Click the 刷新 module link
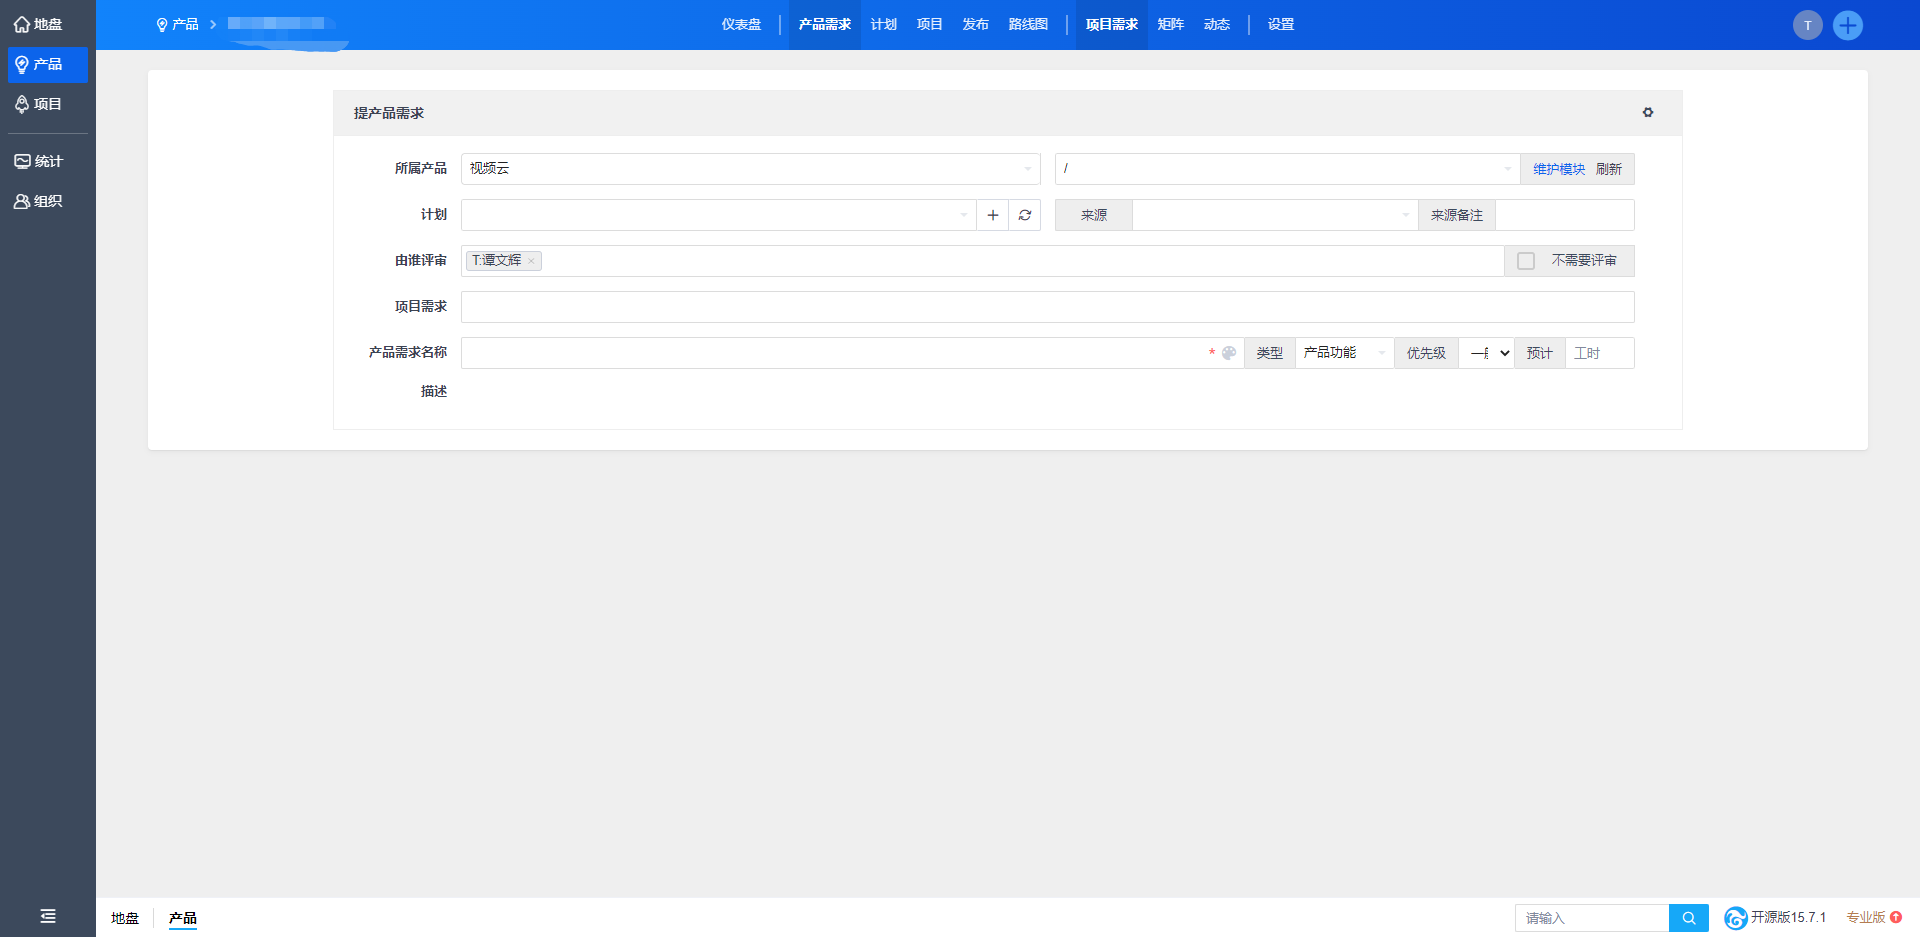 [1609, 169]
